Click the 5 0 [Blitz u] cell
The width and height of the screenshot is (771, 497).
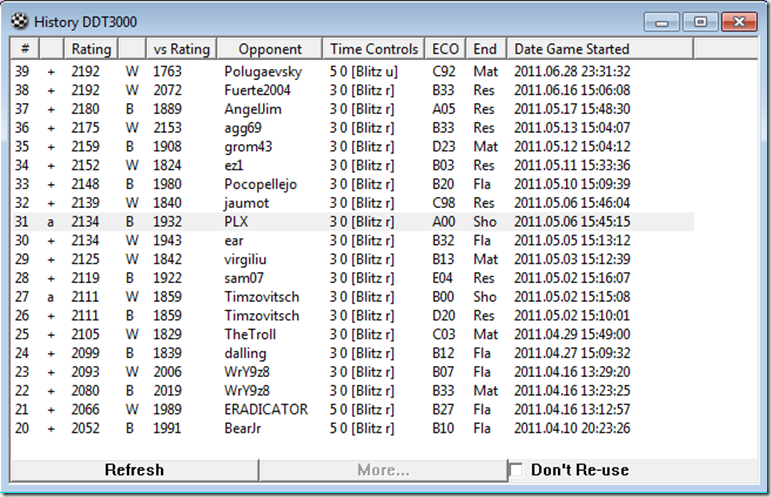click(x=363, y=71)
